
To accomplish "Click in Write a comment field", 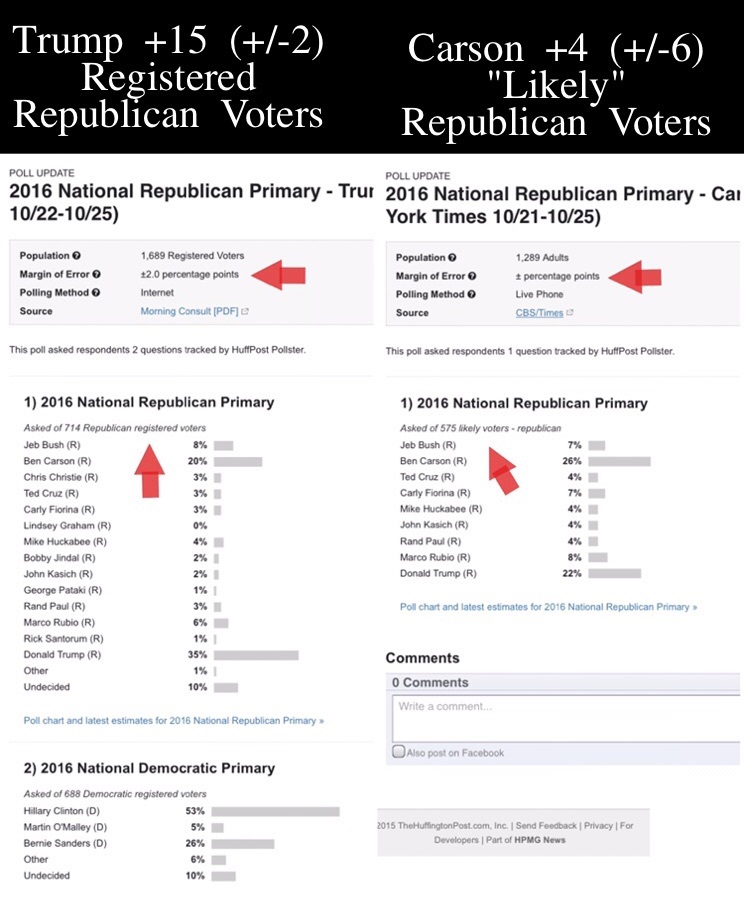I will pos(566,718).
